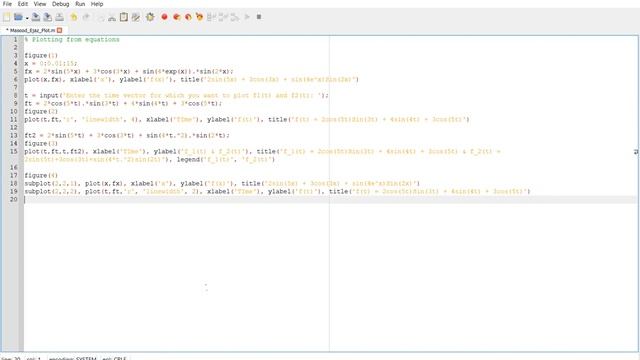Place cursor on empty line 20
640x360 pixels.
point(331,200)
